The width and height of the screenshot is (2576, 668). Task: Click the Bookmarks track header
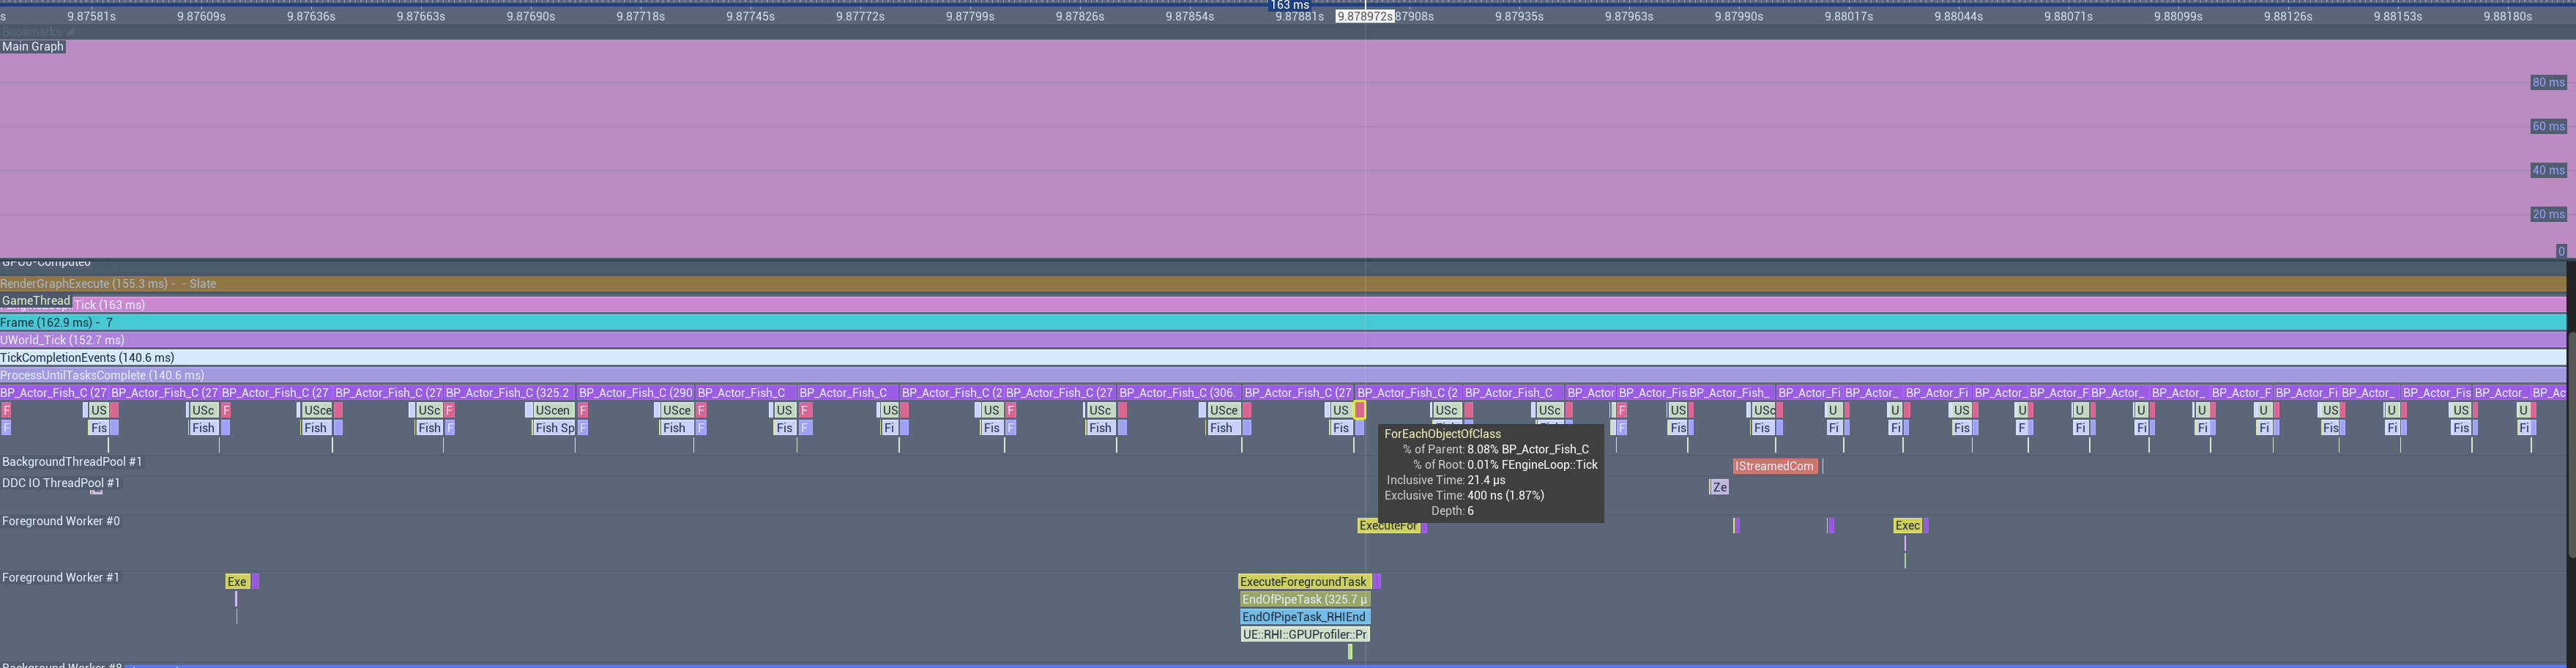click(x=38, y=32)
